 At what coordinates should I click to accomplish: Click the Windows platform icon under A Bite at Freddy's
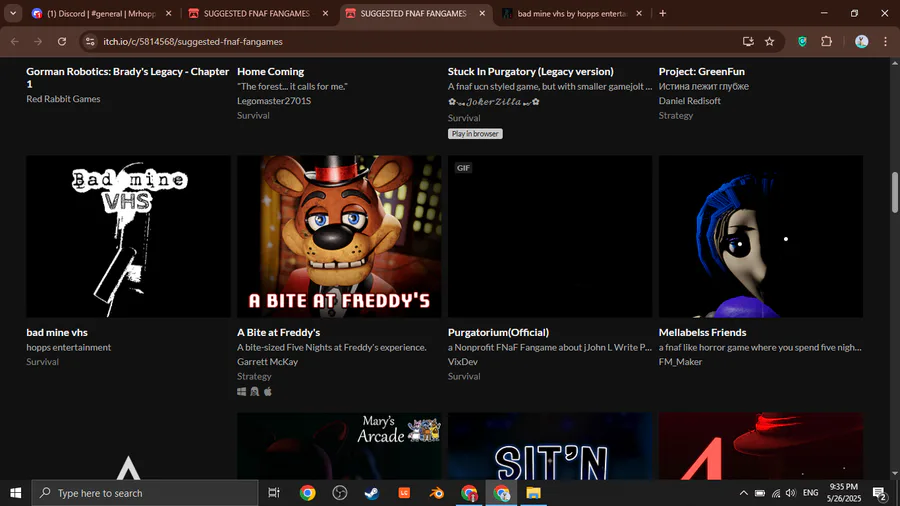pyautogui.click(x=242, y=391)
